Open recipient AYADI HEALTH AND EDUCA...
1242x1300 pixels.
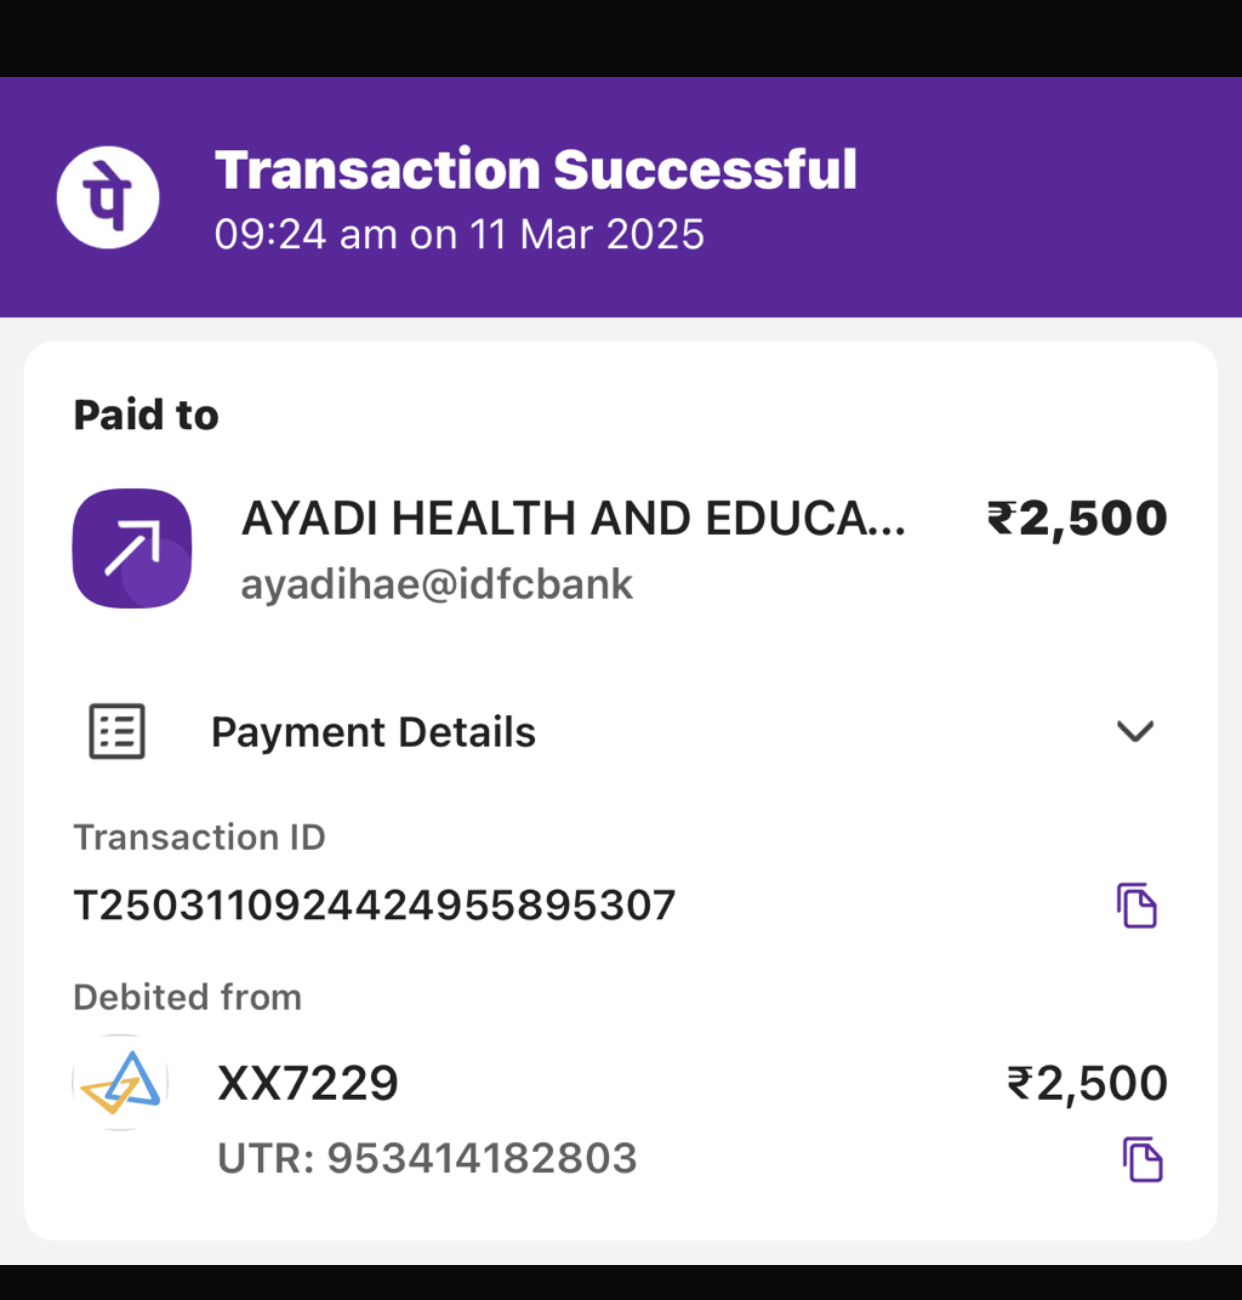573,519
